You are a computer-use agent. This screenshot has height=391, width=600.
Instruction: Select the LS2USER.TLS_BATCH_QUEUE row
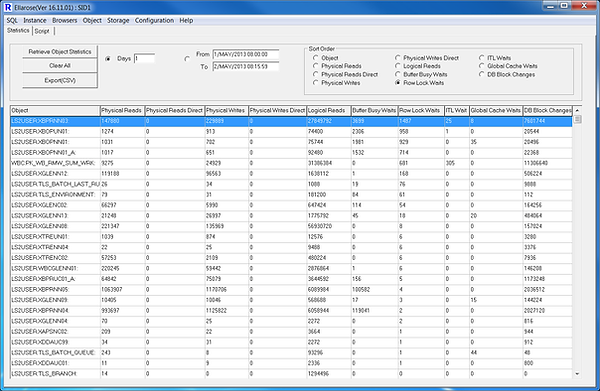(x=291, y=353)
